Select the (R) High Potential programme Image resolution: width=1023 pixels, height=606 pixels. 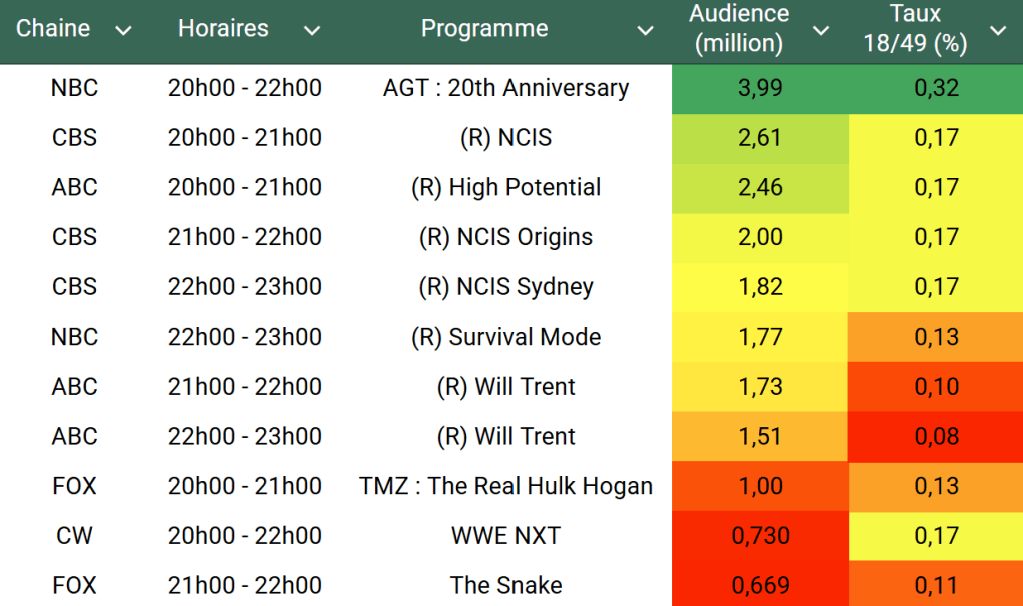point(505,187)
